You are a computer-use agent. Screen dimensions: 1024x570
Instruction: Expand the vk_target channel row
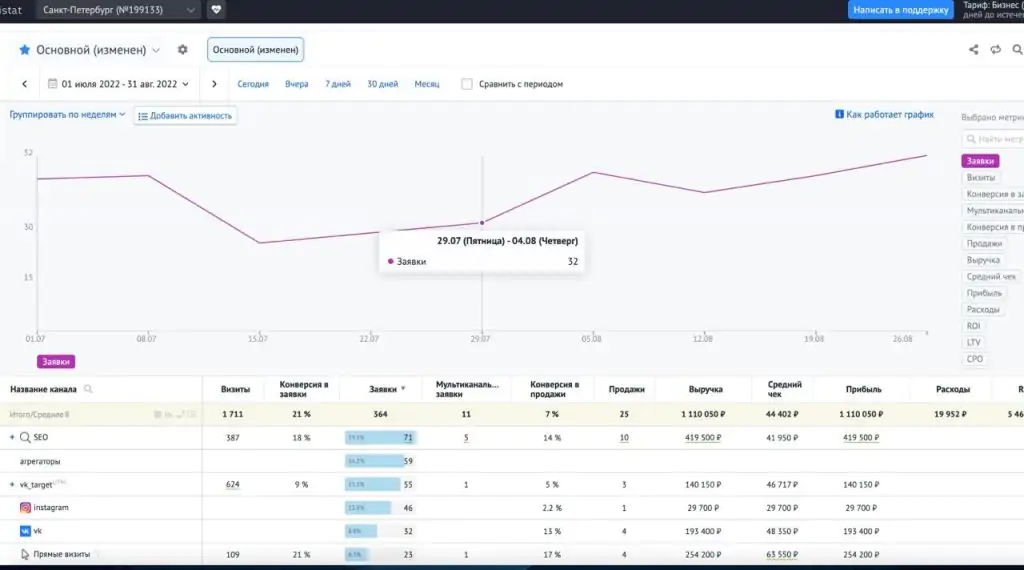click(x=12, y=484)
